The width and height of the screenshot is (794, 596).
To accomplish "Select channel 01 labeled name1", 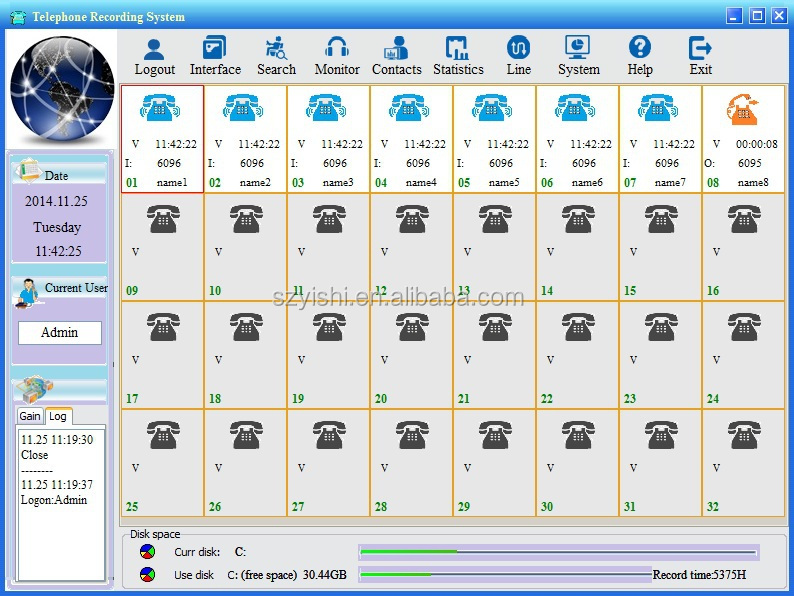I will [162, 139].
